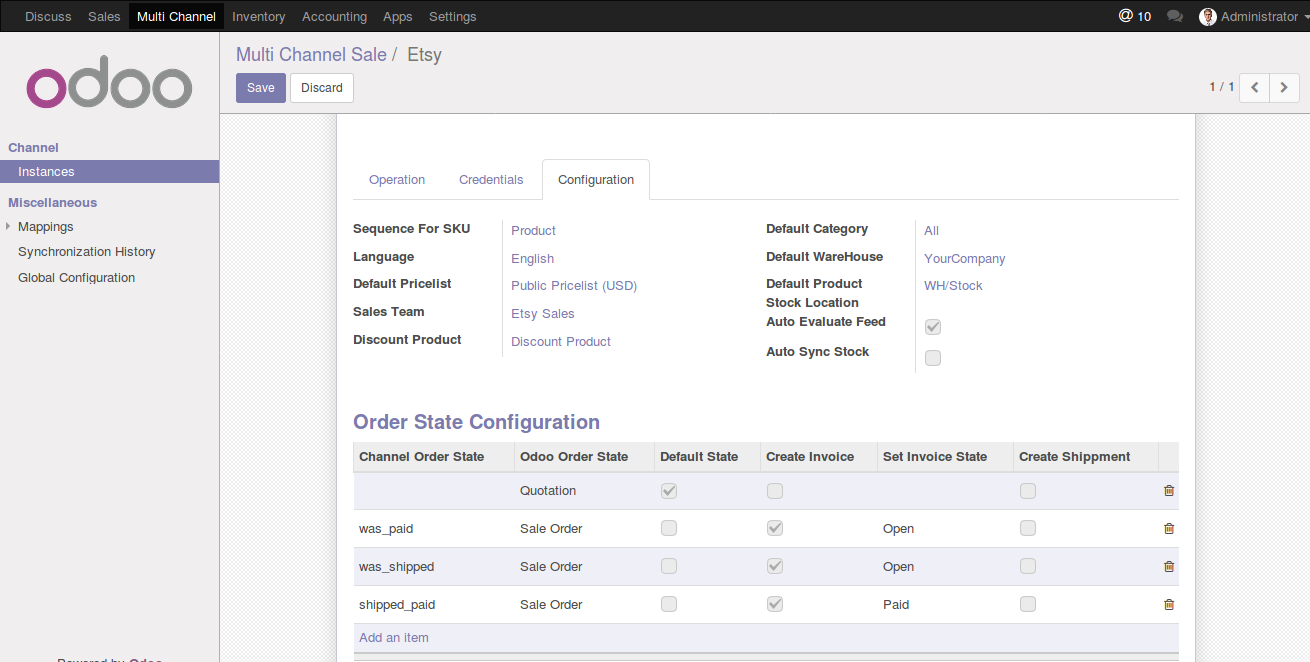Toggle the Auto Evaluate Feed checkbox
Image resolution: width=1310 pixels, height=662 pixels.
coord(933,327)
